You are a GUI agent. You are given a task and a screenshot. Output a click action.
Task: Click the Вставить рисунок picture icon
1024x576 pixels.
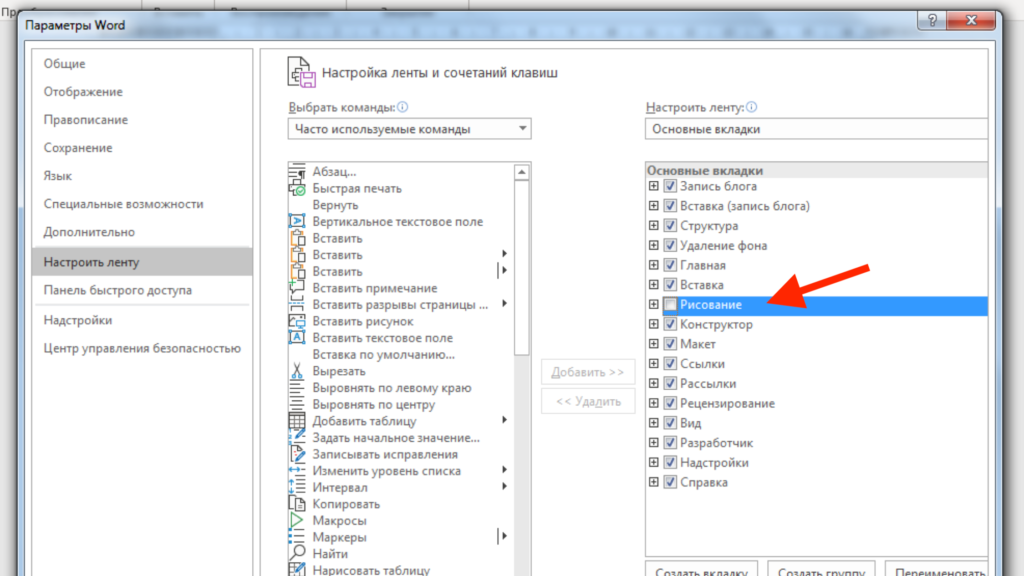point(297,321)
